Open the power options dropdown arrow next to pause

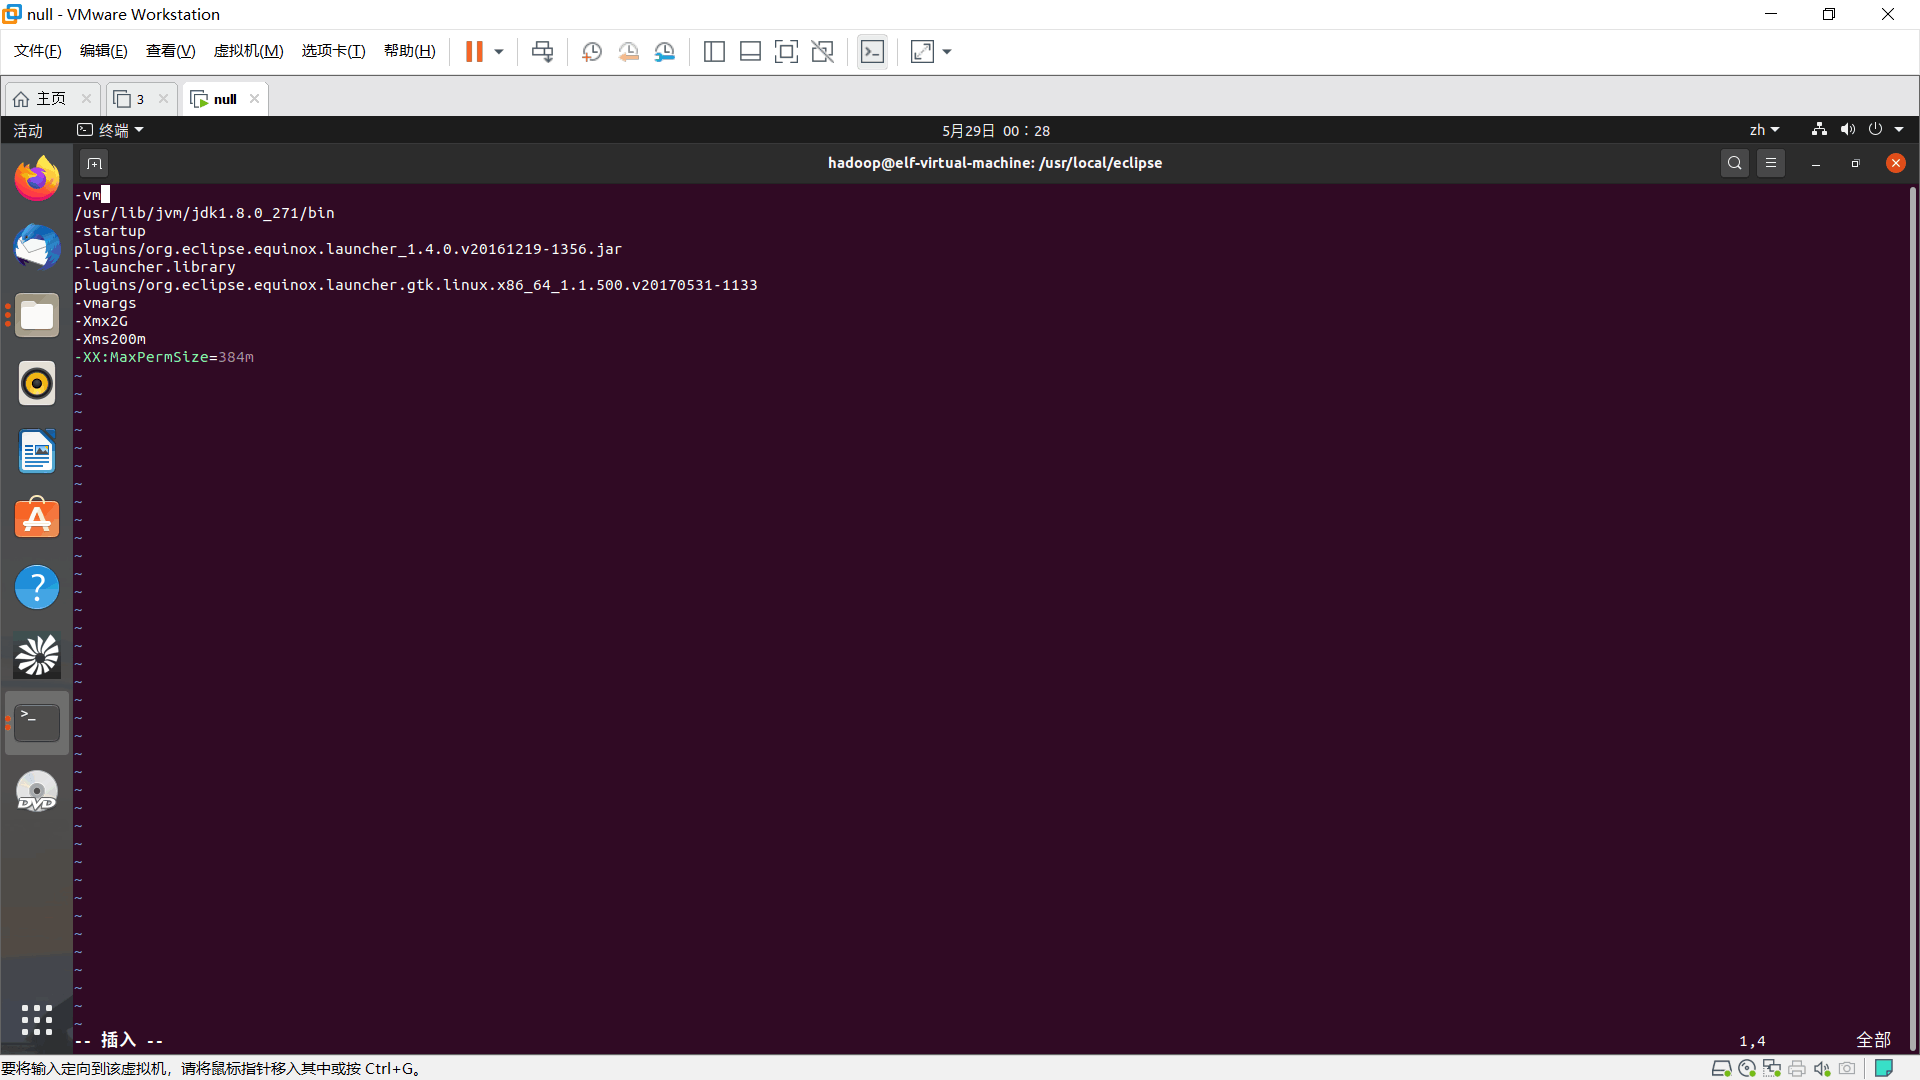click(x=499, y=52)
